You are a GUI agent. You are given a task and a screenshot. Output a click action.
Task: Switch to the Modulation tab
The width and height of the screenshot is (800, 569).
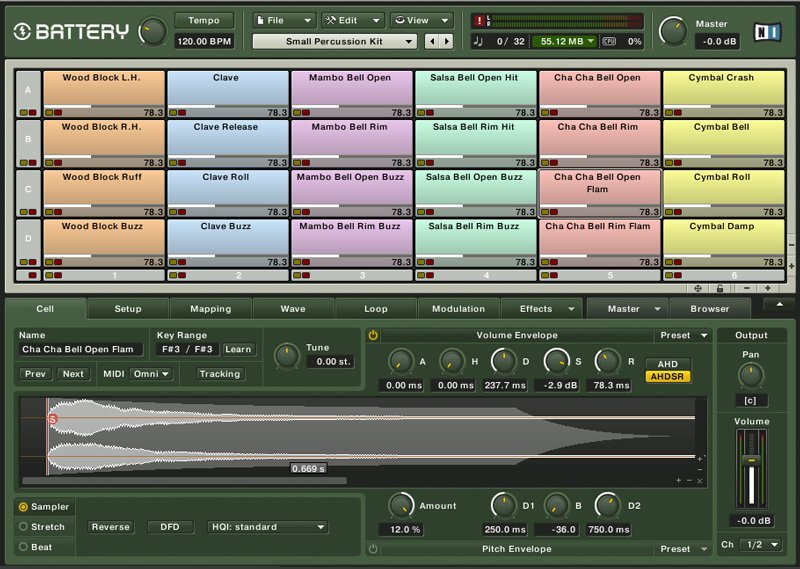coord(458,309)
